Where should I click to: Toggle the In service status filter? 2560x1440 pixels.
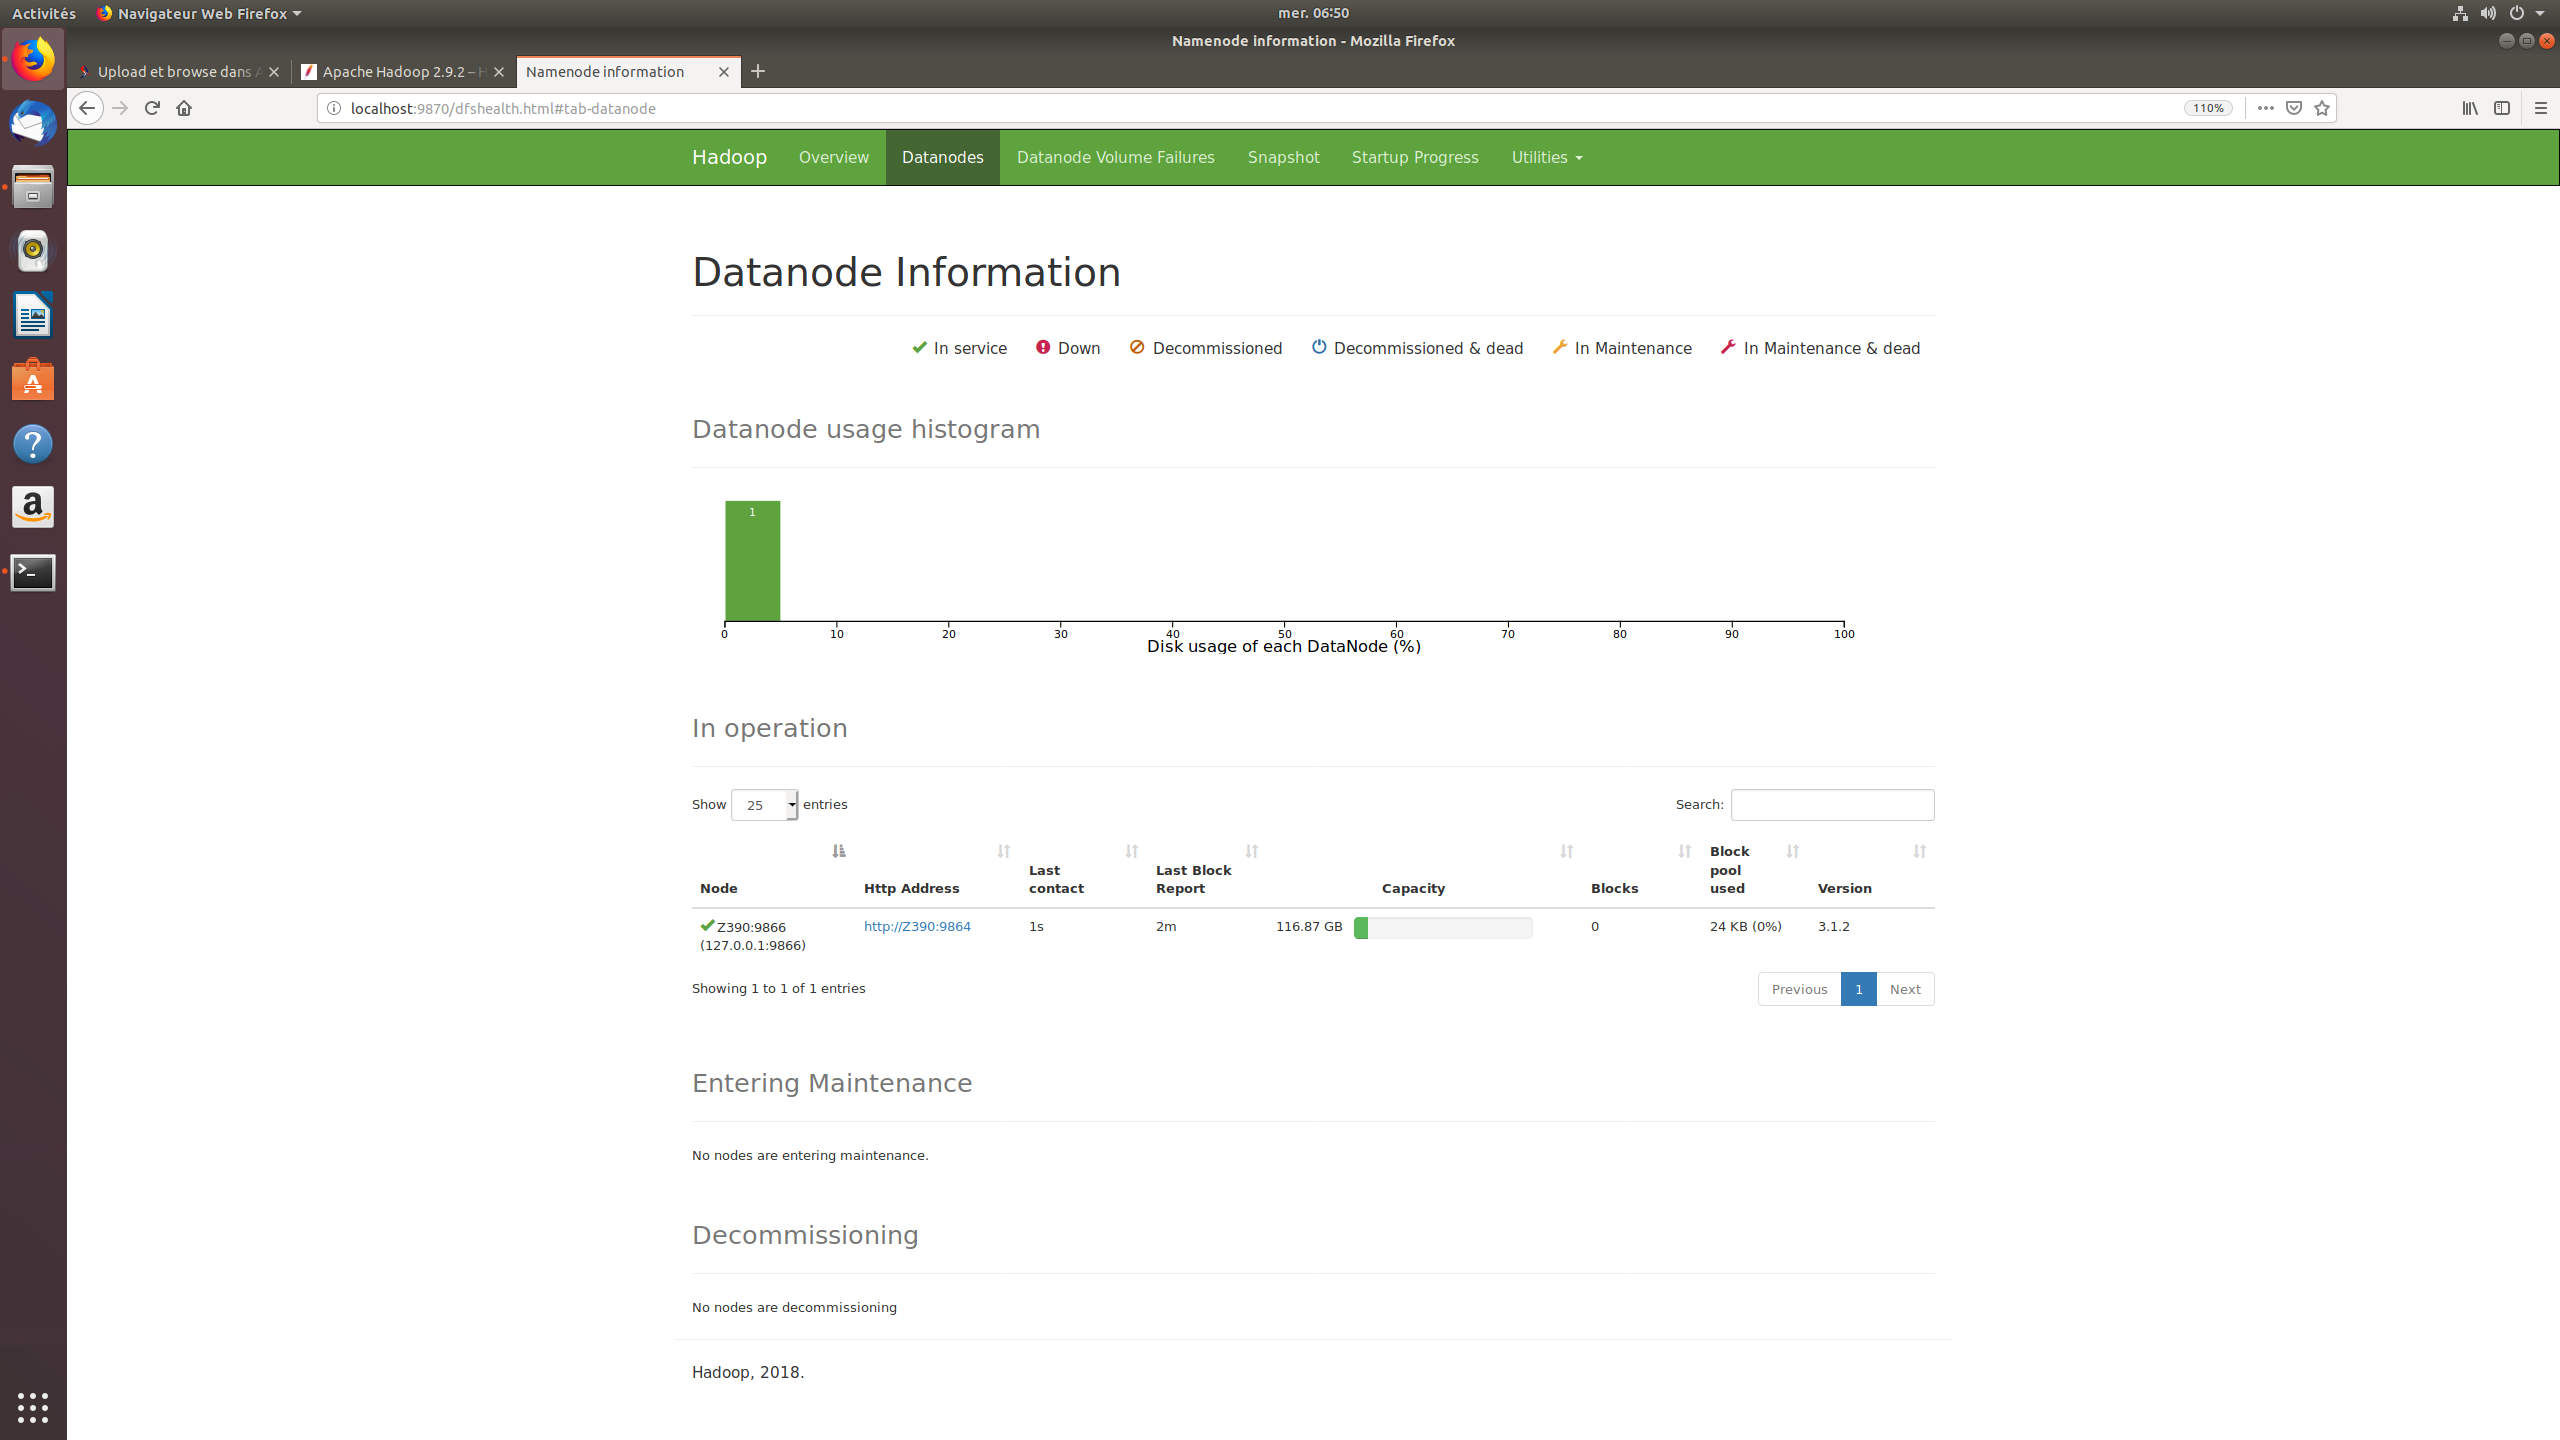tap(956, 348)
